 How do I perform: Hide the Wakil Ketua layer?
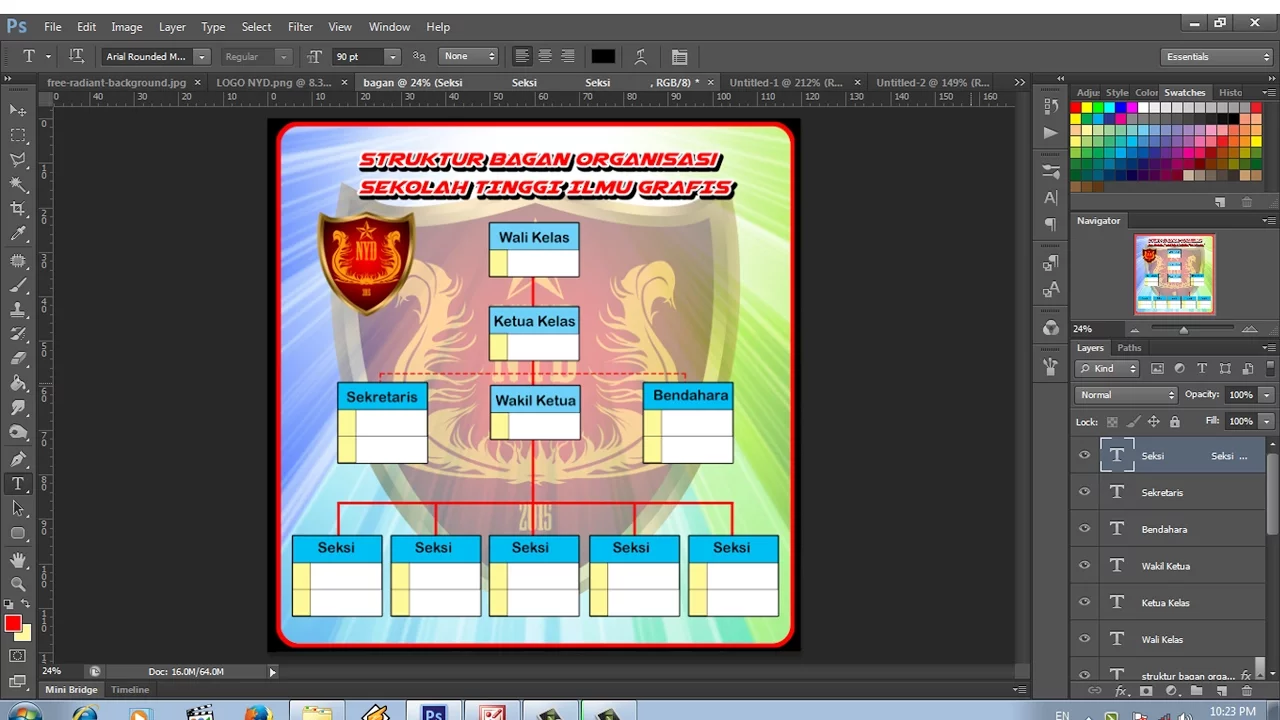click(x=1084, y=566)
